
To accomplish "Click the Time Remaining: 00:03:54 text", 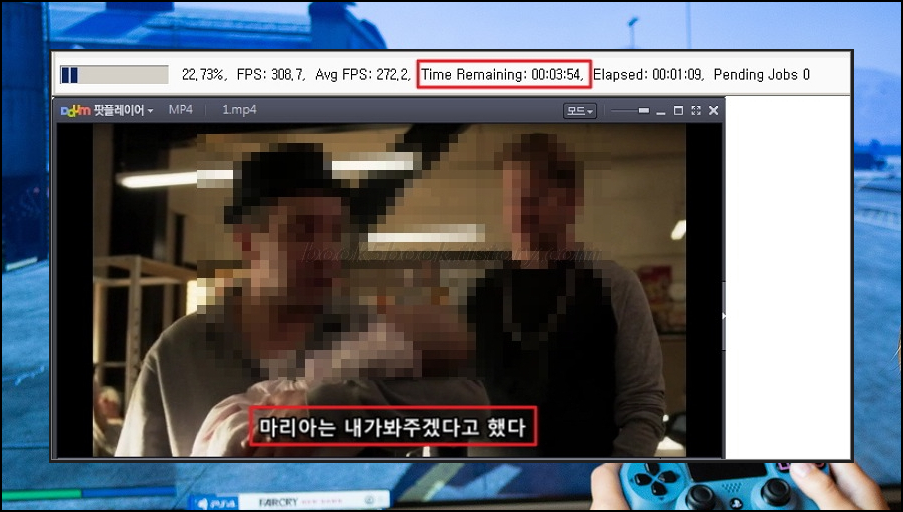I will click(503, 74).
